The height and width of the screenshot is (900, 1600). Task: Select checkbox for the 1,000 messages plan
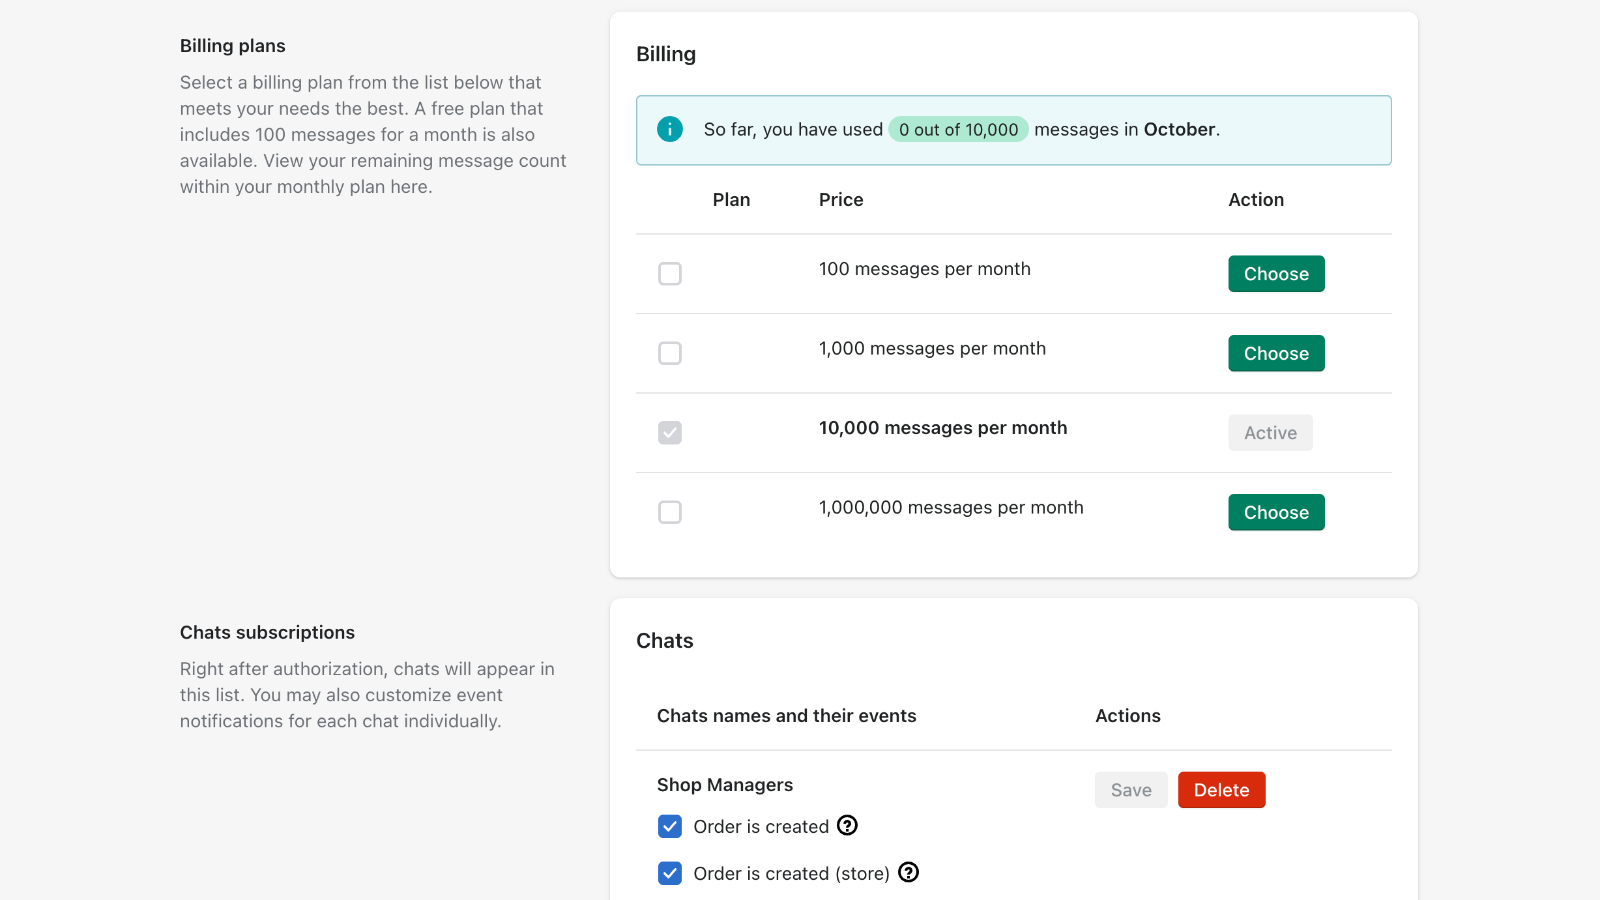pos(670,353)
